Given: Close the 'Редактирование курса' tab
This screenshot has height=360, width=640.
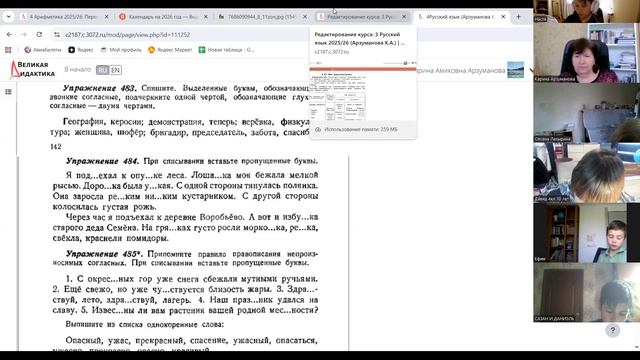Looking at the screenshot, I should [404, 17].
